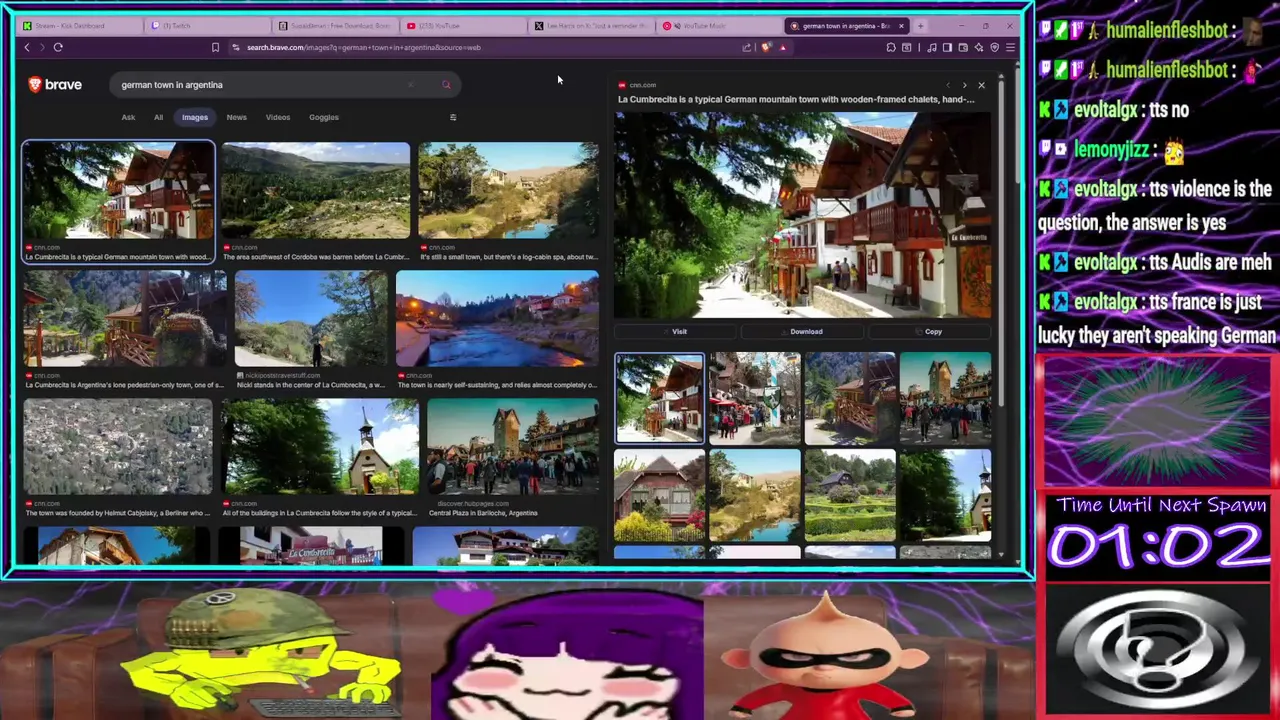Click the 'tts no' chat message by evoltalgx
Image resolution: width=1280 pixels, height=720 pixels.
(x=1113, y=110)
